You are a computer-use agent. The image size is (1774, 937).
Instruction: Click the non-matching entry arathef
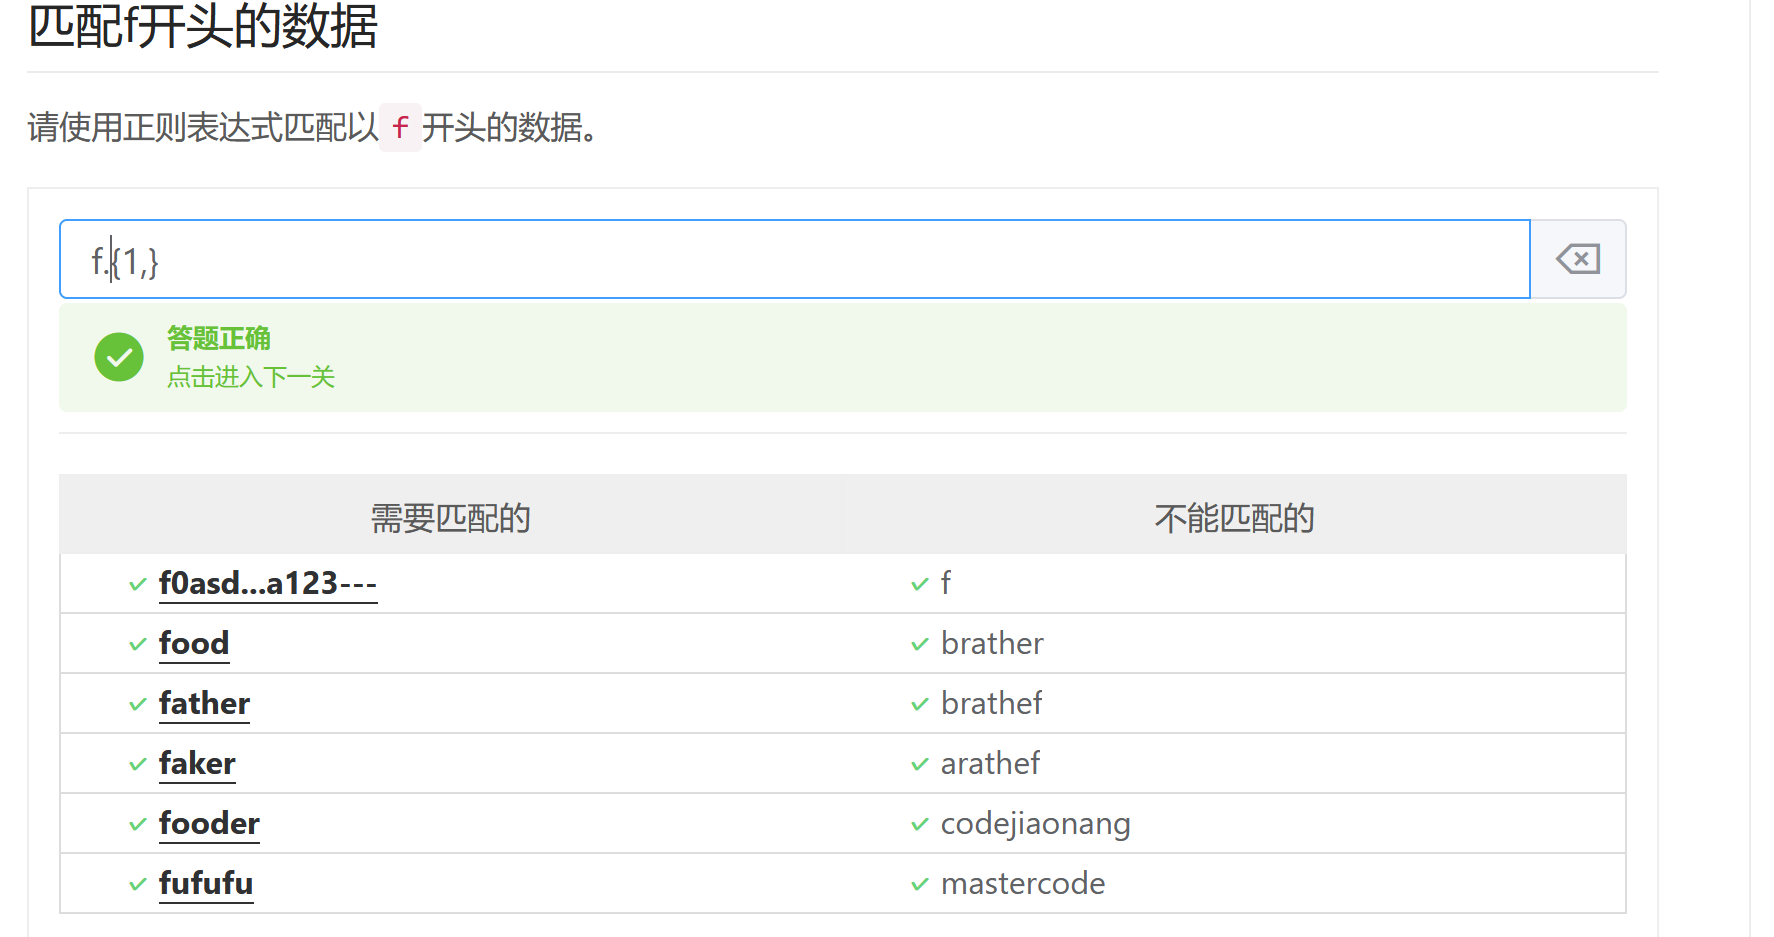click(x=990, y=763)
